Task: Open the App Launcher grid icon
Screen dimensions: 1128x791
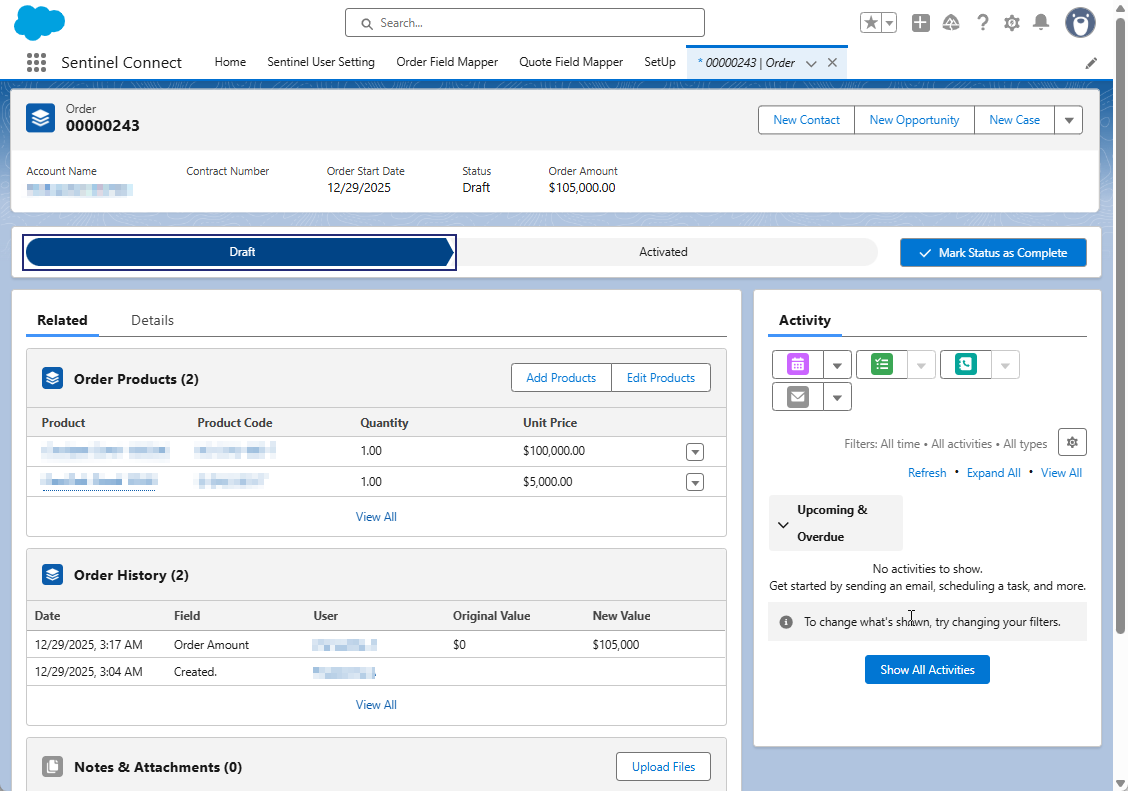Action: pyautogui.click(x=37, y=62)
